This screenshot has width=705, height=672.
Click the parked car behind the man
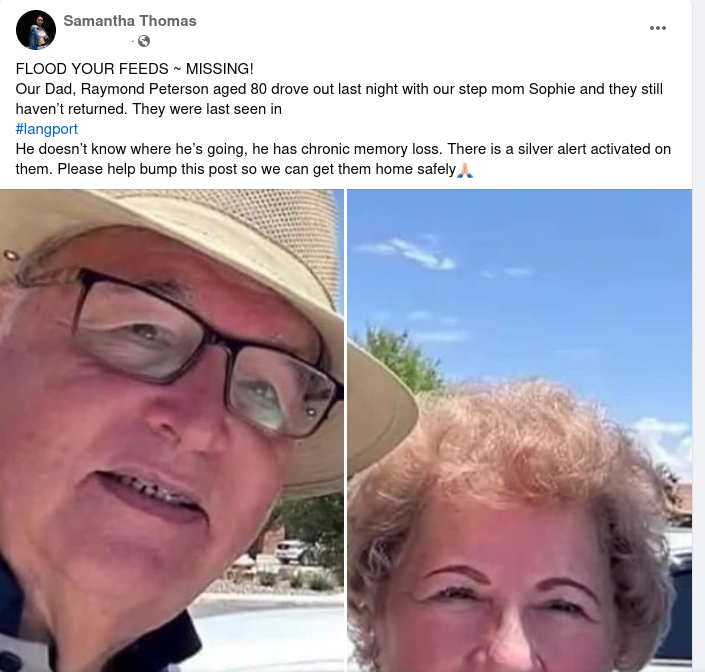pyautogui.click(x=294, y=552)
